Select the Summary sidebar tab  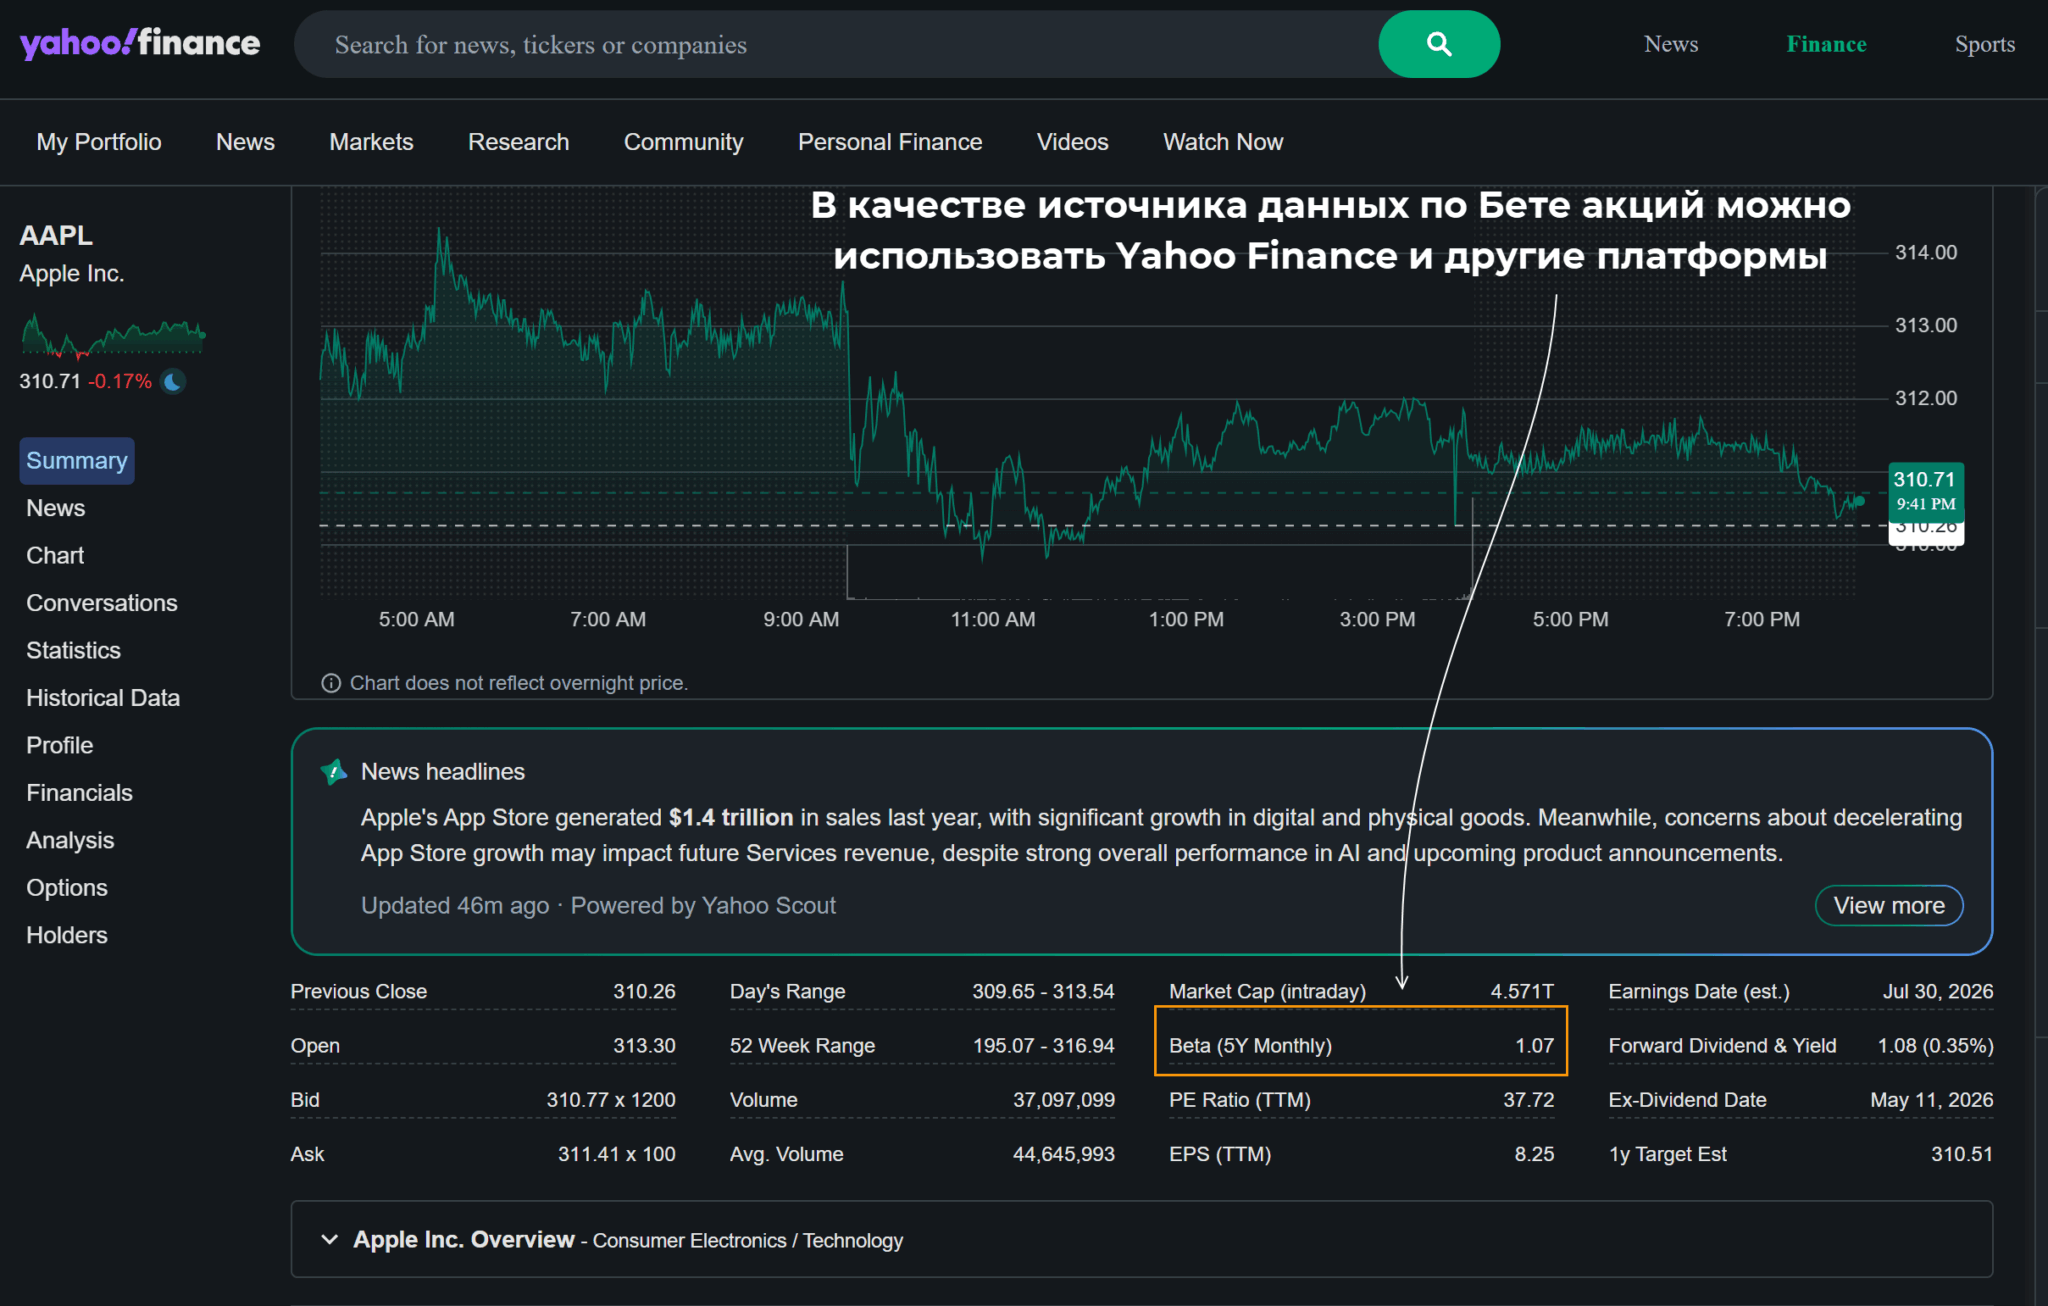pos(77,461)
